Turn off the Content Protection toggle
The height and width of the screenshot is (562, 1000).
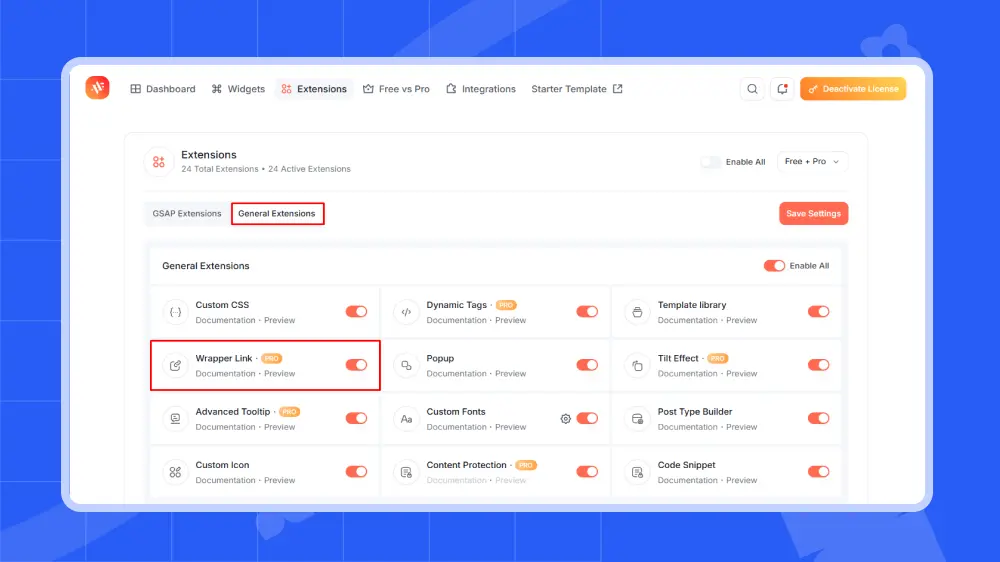click(x=587, y=471)
